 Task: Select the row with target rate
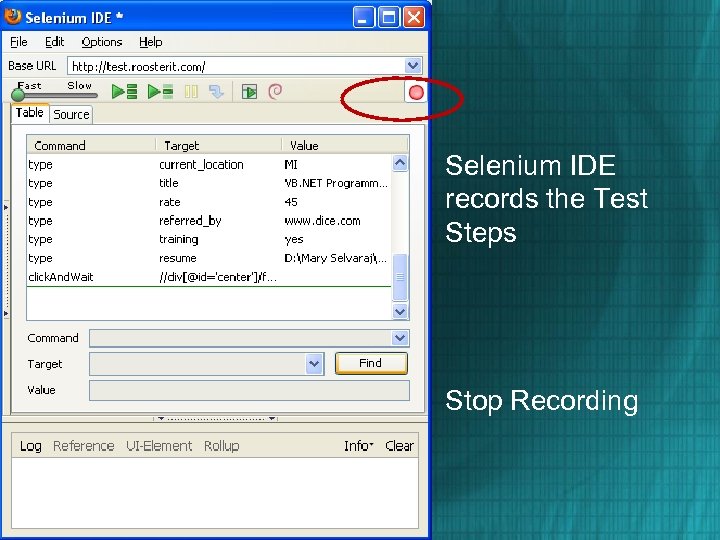209,202
